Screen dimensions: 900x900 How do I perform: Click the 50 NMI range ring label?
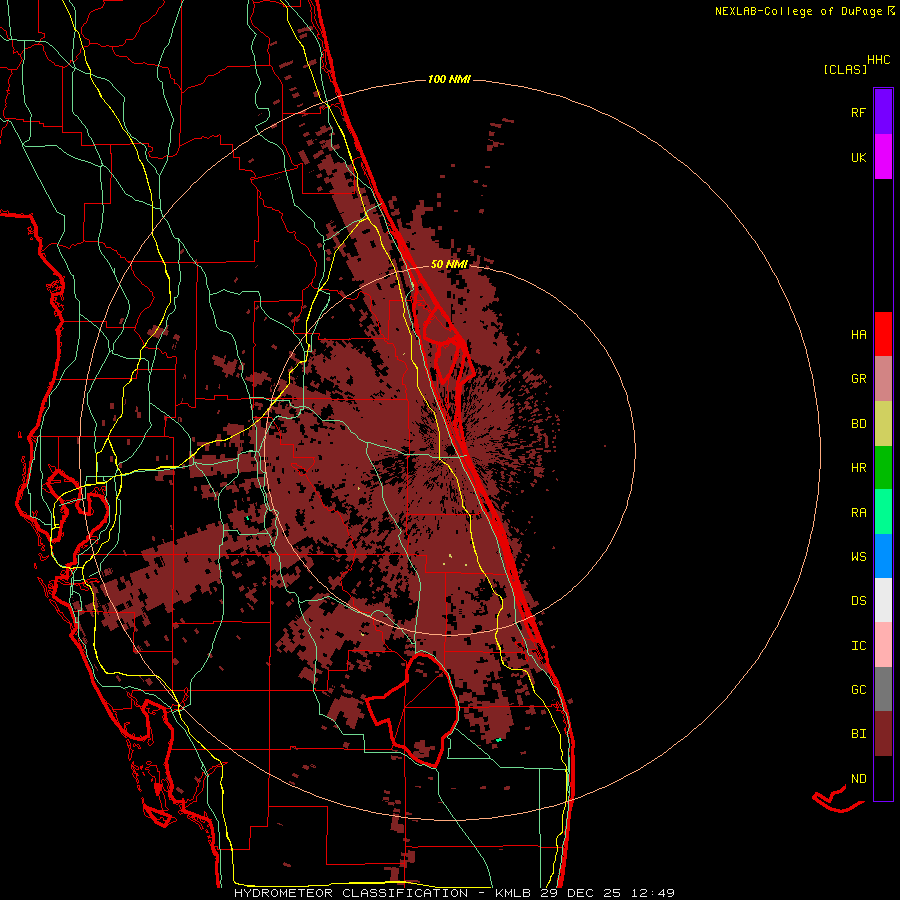(449, 264)
